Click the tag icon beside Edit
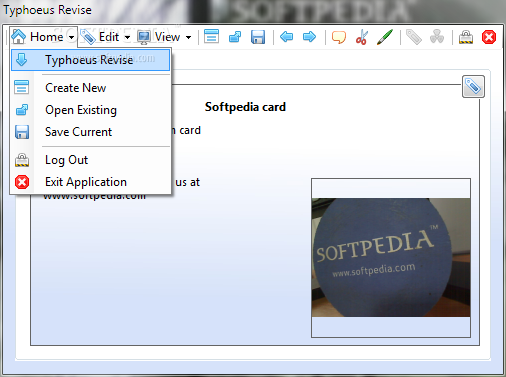Screen dimensions: 506x377 88,37
